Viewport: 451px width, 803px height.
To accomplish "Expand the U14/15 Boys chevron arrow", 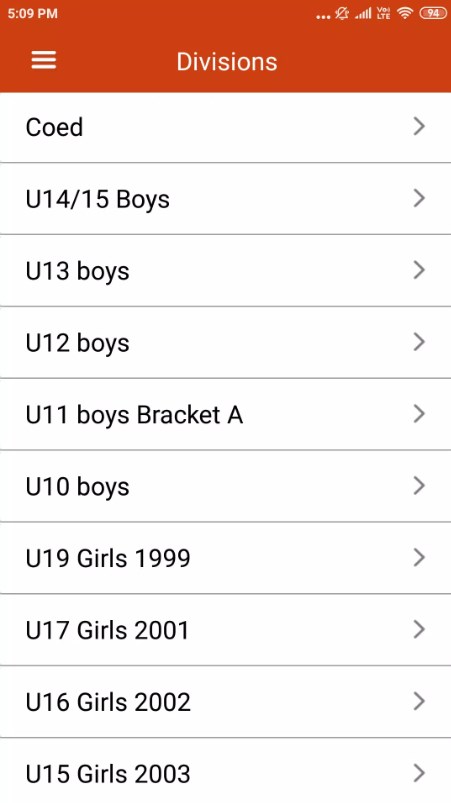I will point(419,198).
